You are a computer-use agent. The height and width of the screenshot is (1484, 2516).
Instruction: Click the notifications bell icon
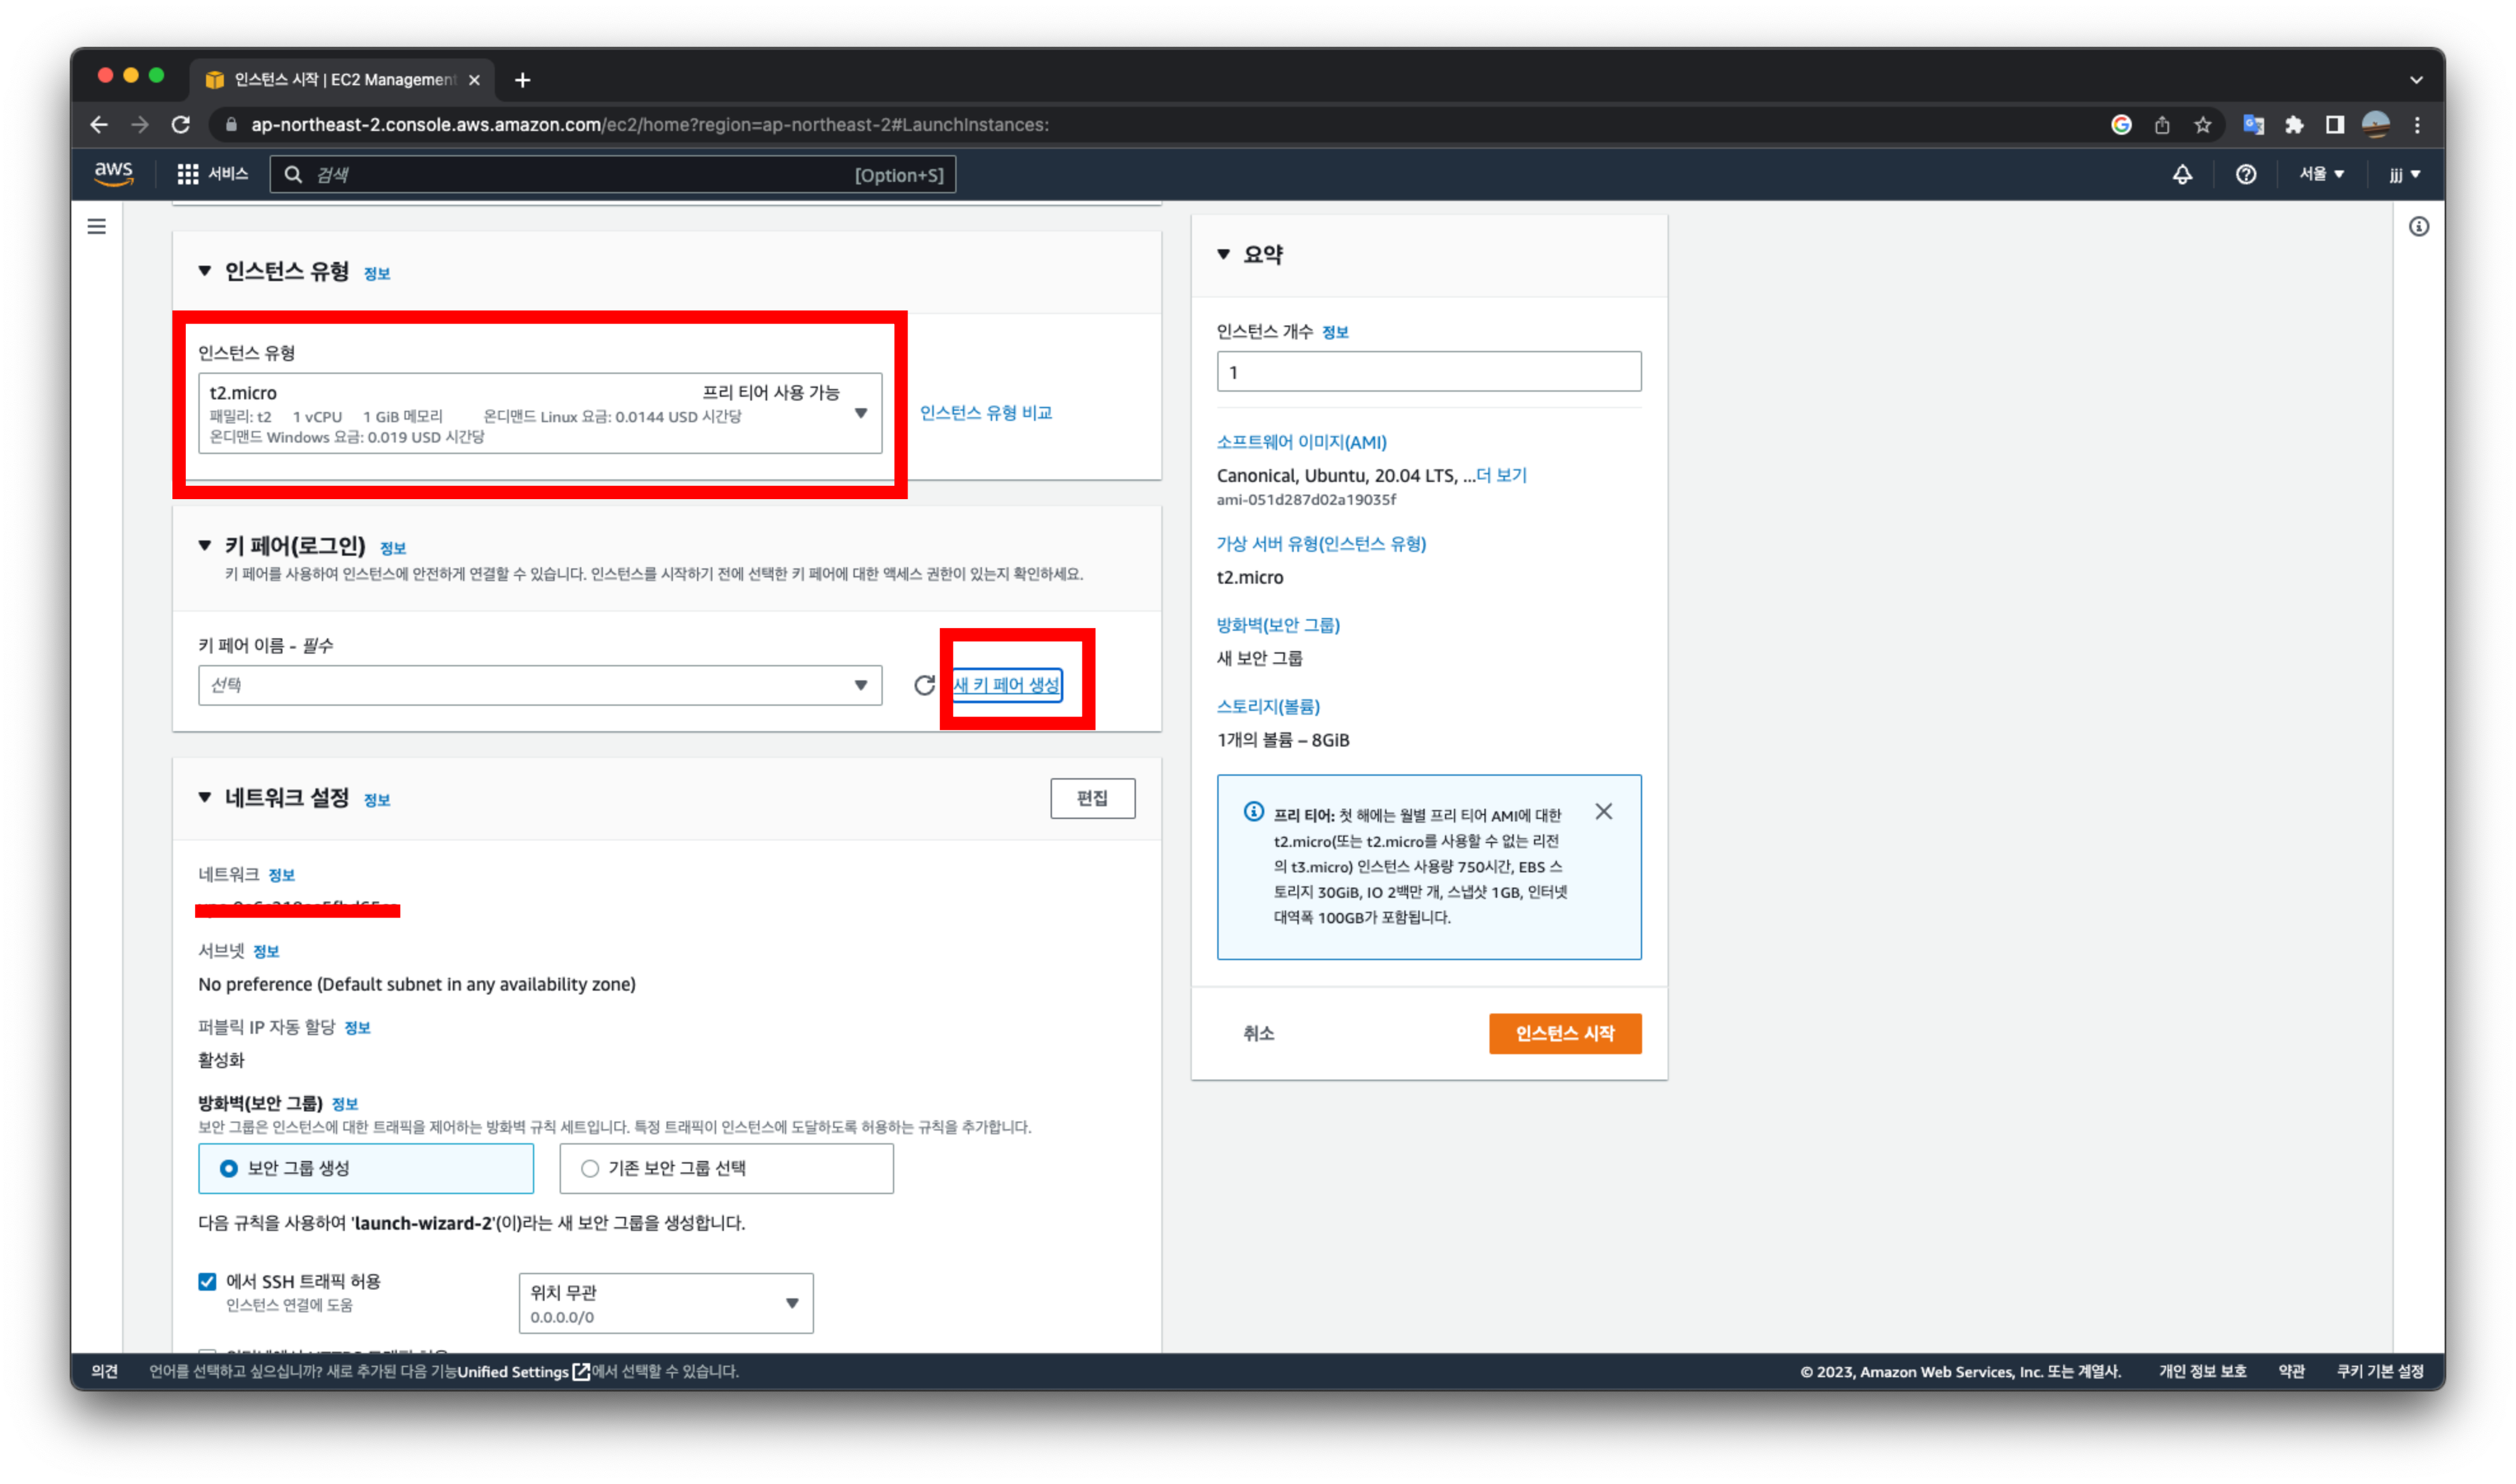(x=2182, y=174)
